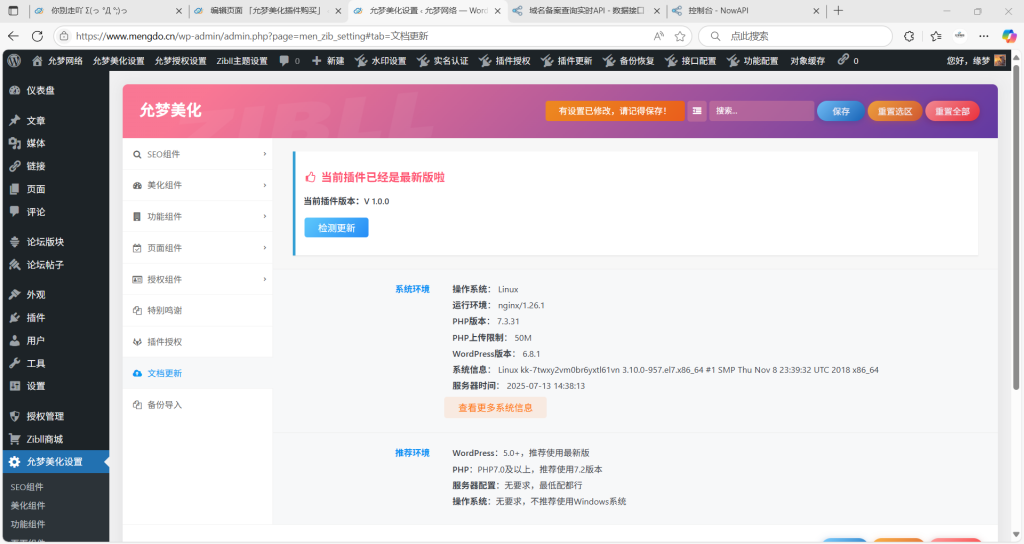Click the WordPress logo in admin bar

[14, 61]
